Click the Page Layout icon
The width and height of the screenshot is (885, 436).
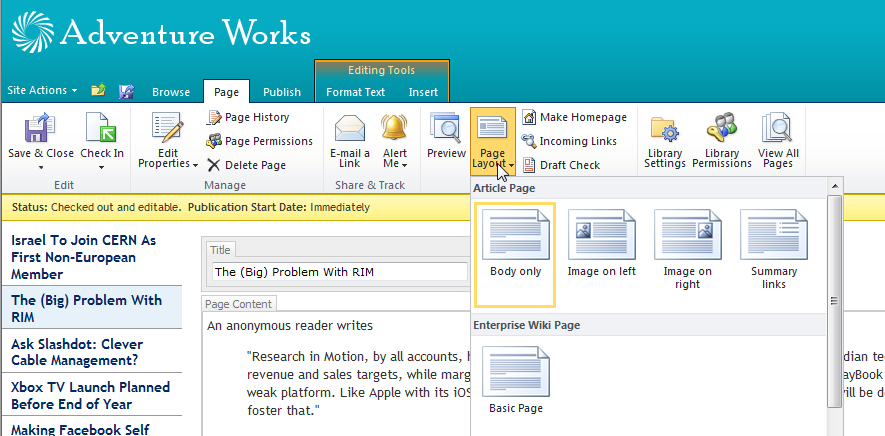492,128
